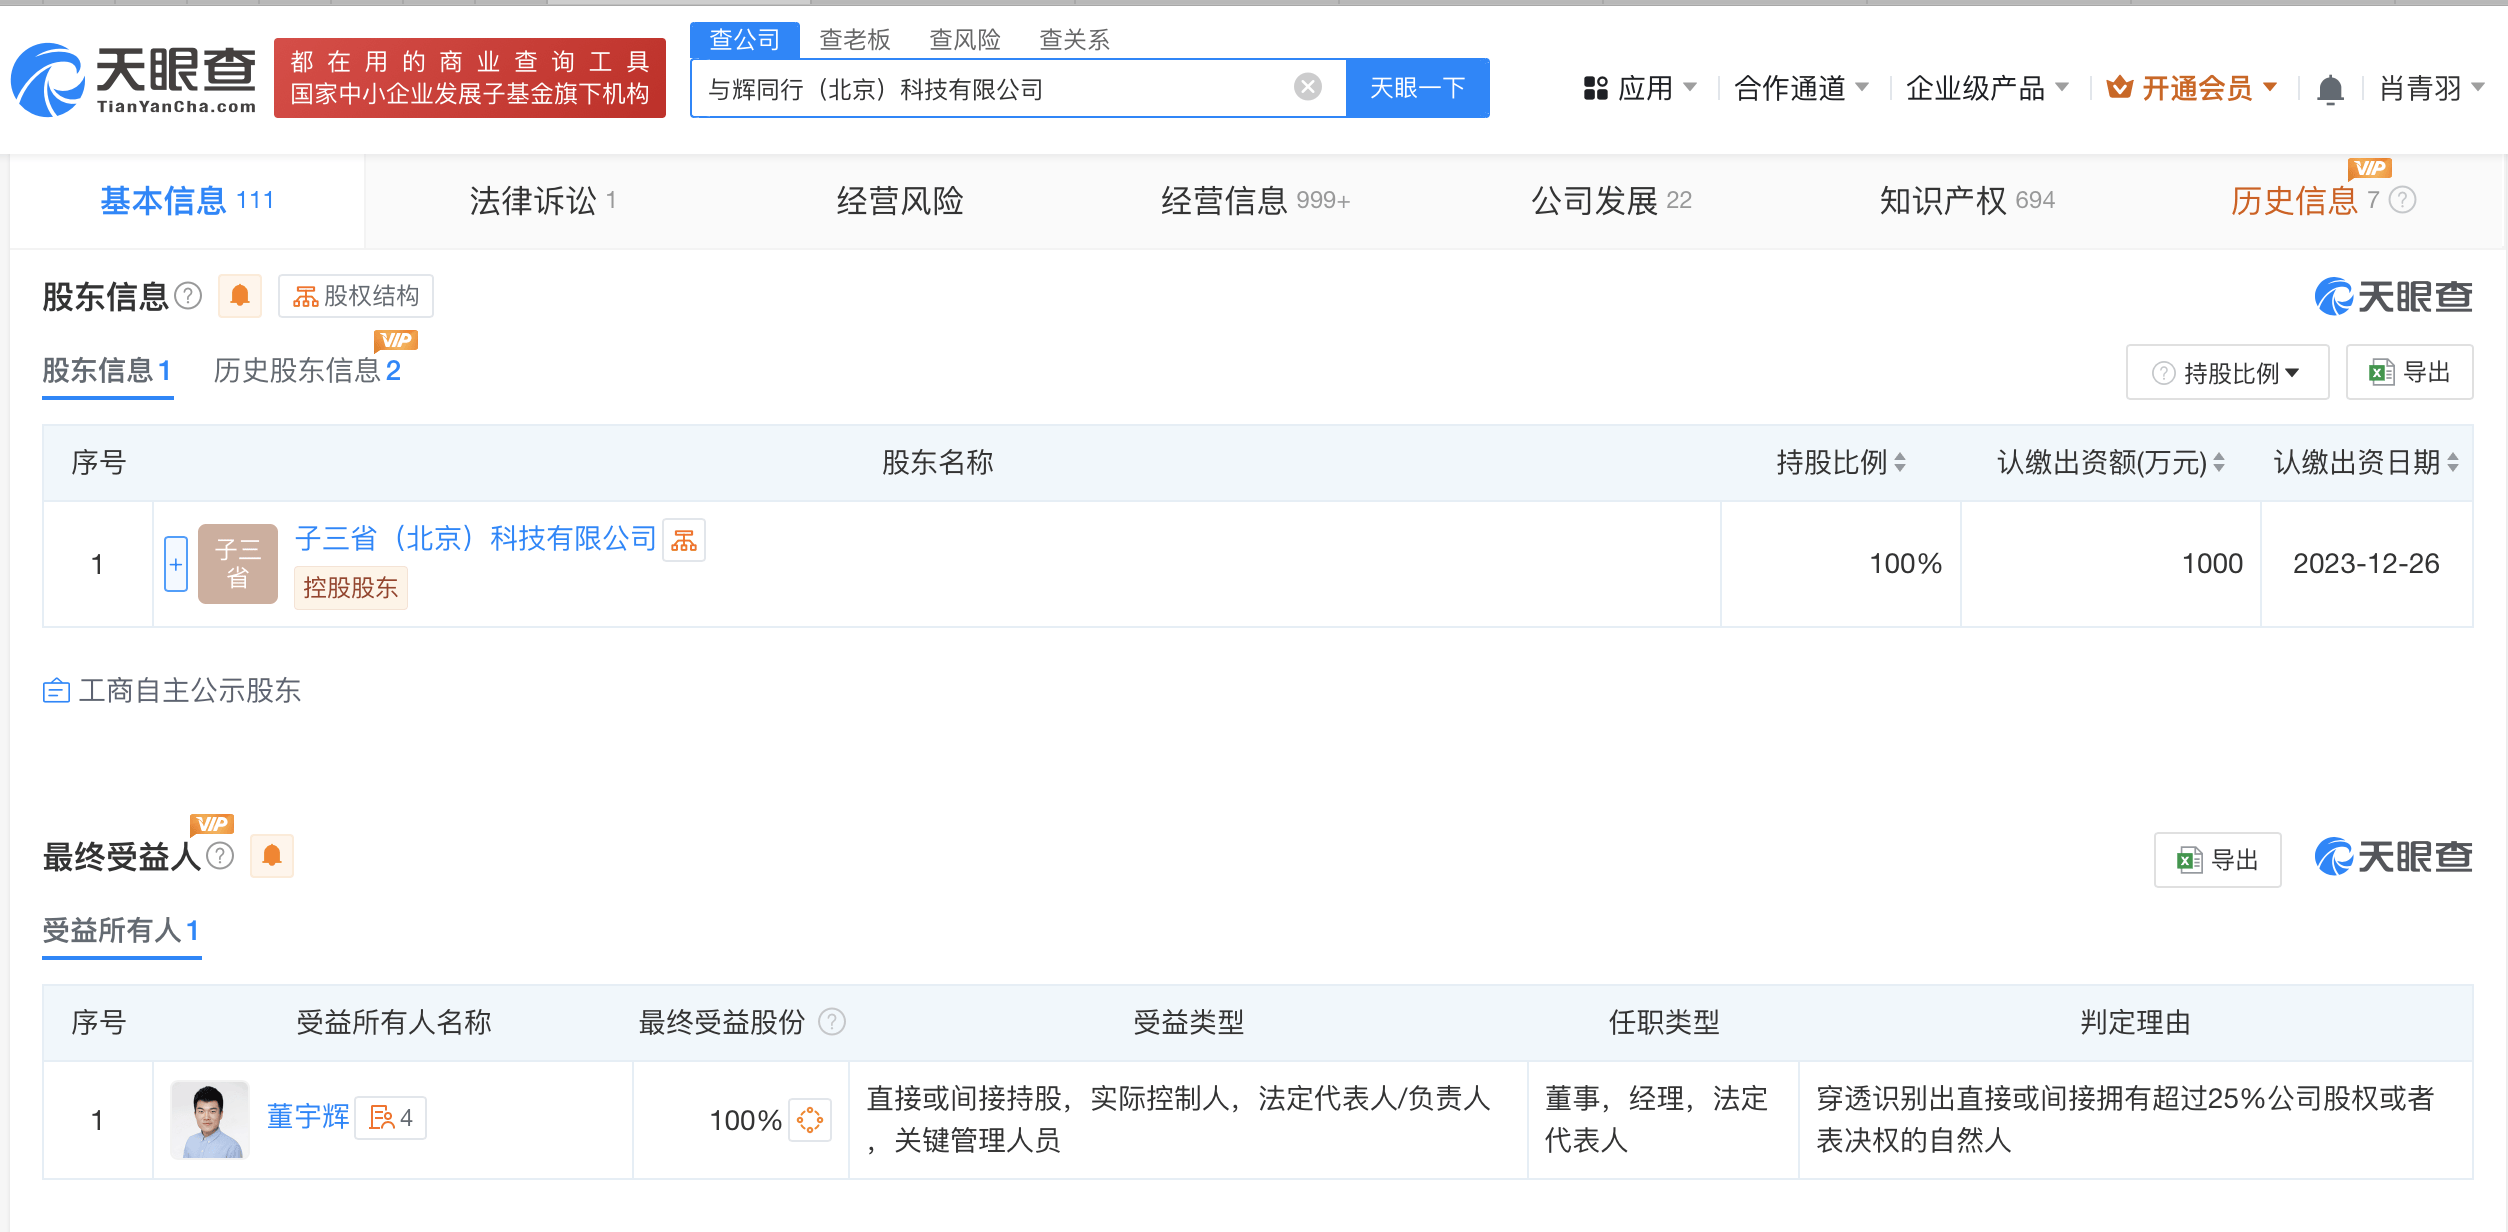
Task: Switch to 历史股东信息 sub-tab
Action: 306,371
